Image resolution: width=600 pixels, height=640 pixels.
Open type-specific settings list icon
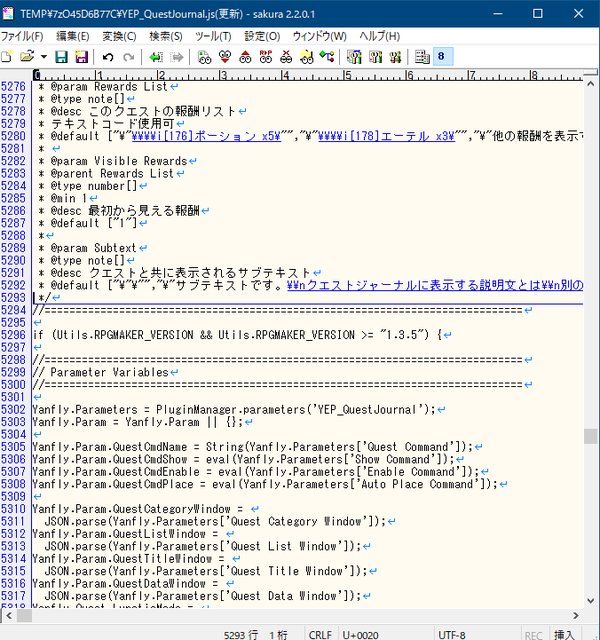[354, 57]
